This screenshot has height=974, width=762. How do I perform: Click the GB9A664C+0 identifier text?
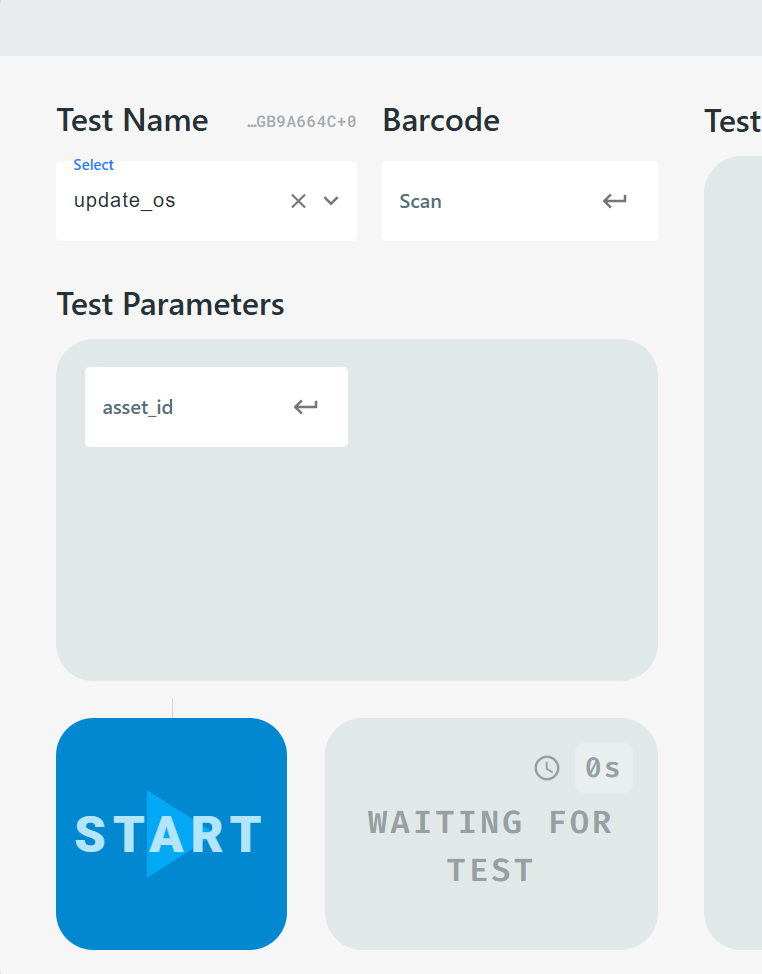[x=302, y=122]
